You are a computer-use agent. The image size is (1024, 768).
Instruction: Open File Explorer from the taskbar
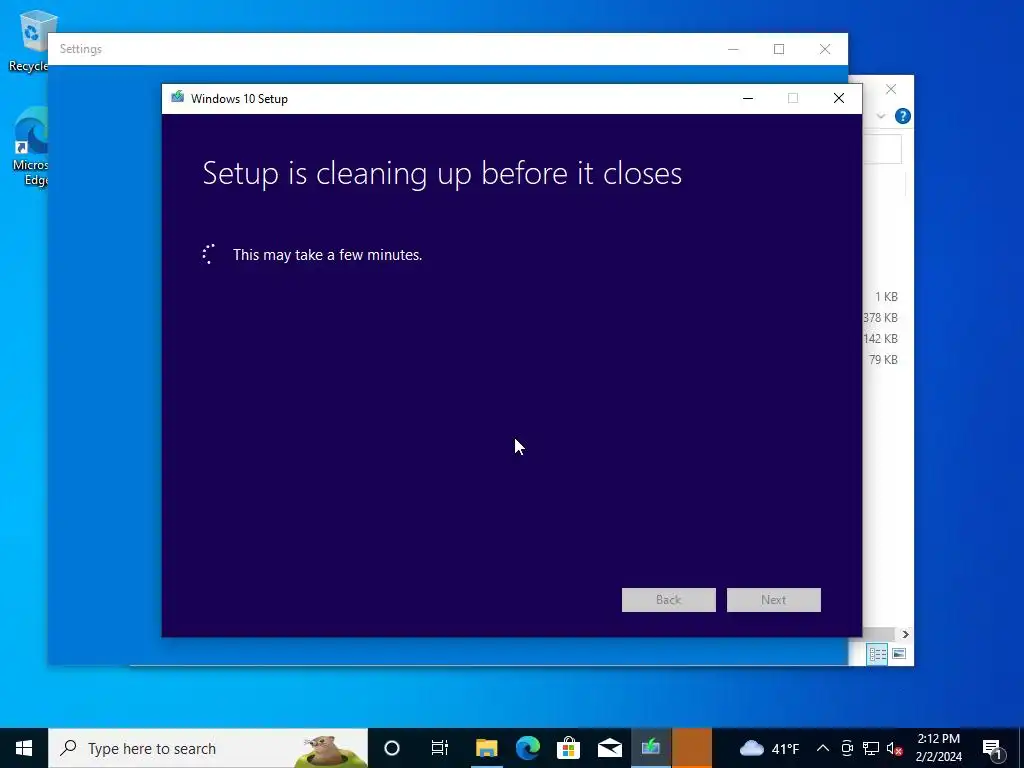pyautogui.click(x=487, y=748)
